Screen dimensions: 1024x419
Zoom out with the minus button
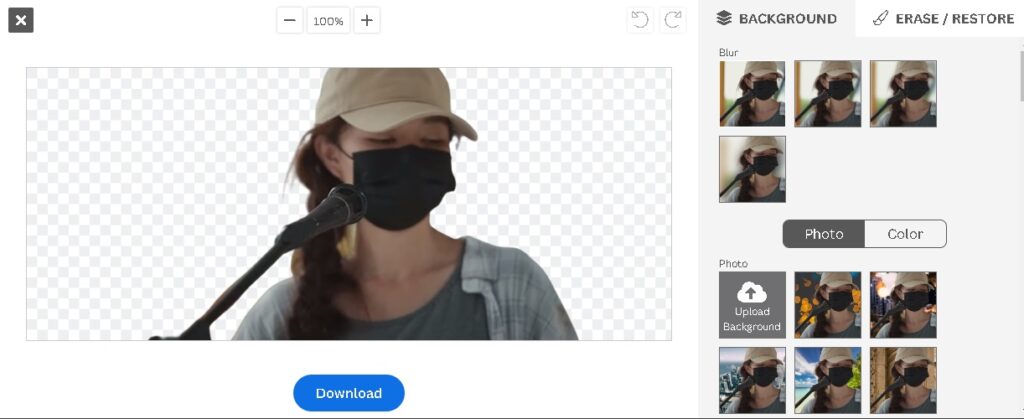290,21
